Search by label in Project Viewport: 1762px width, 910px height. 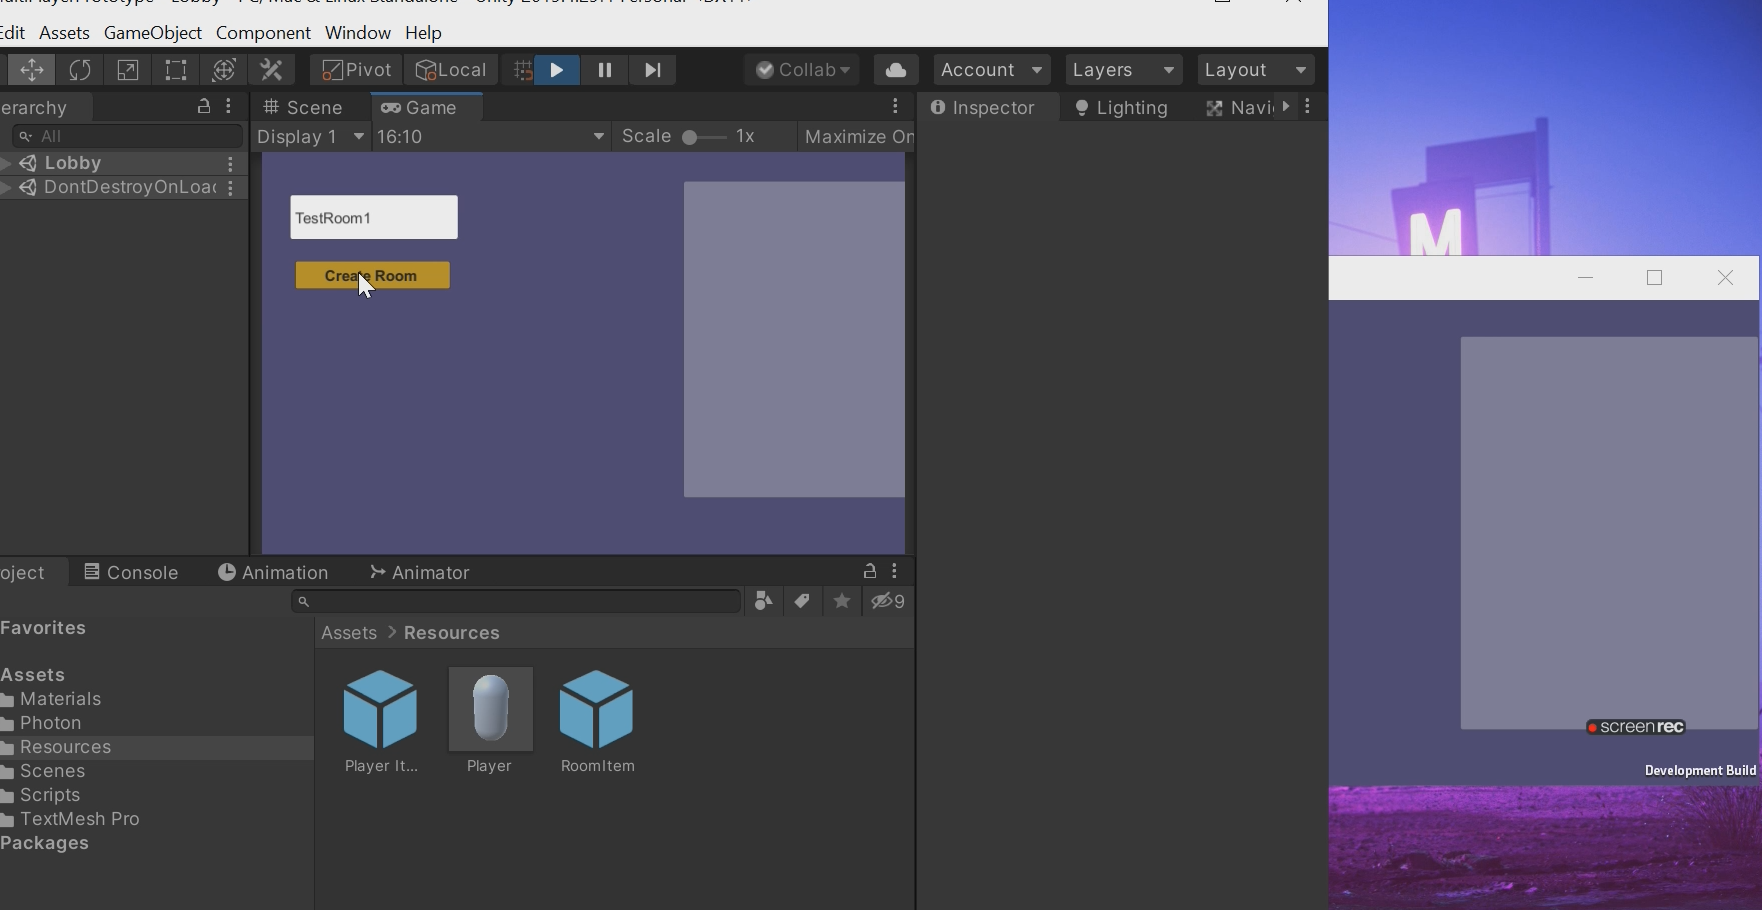(x=802, y=601)
